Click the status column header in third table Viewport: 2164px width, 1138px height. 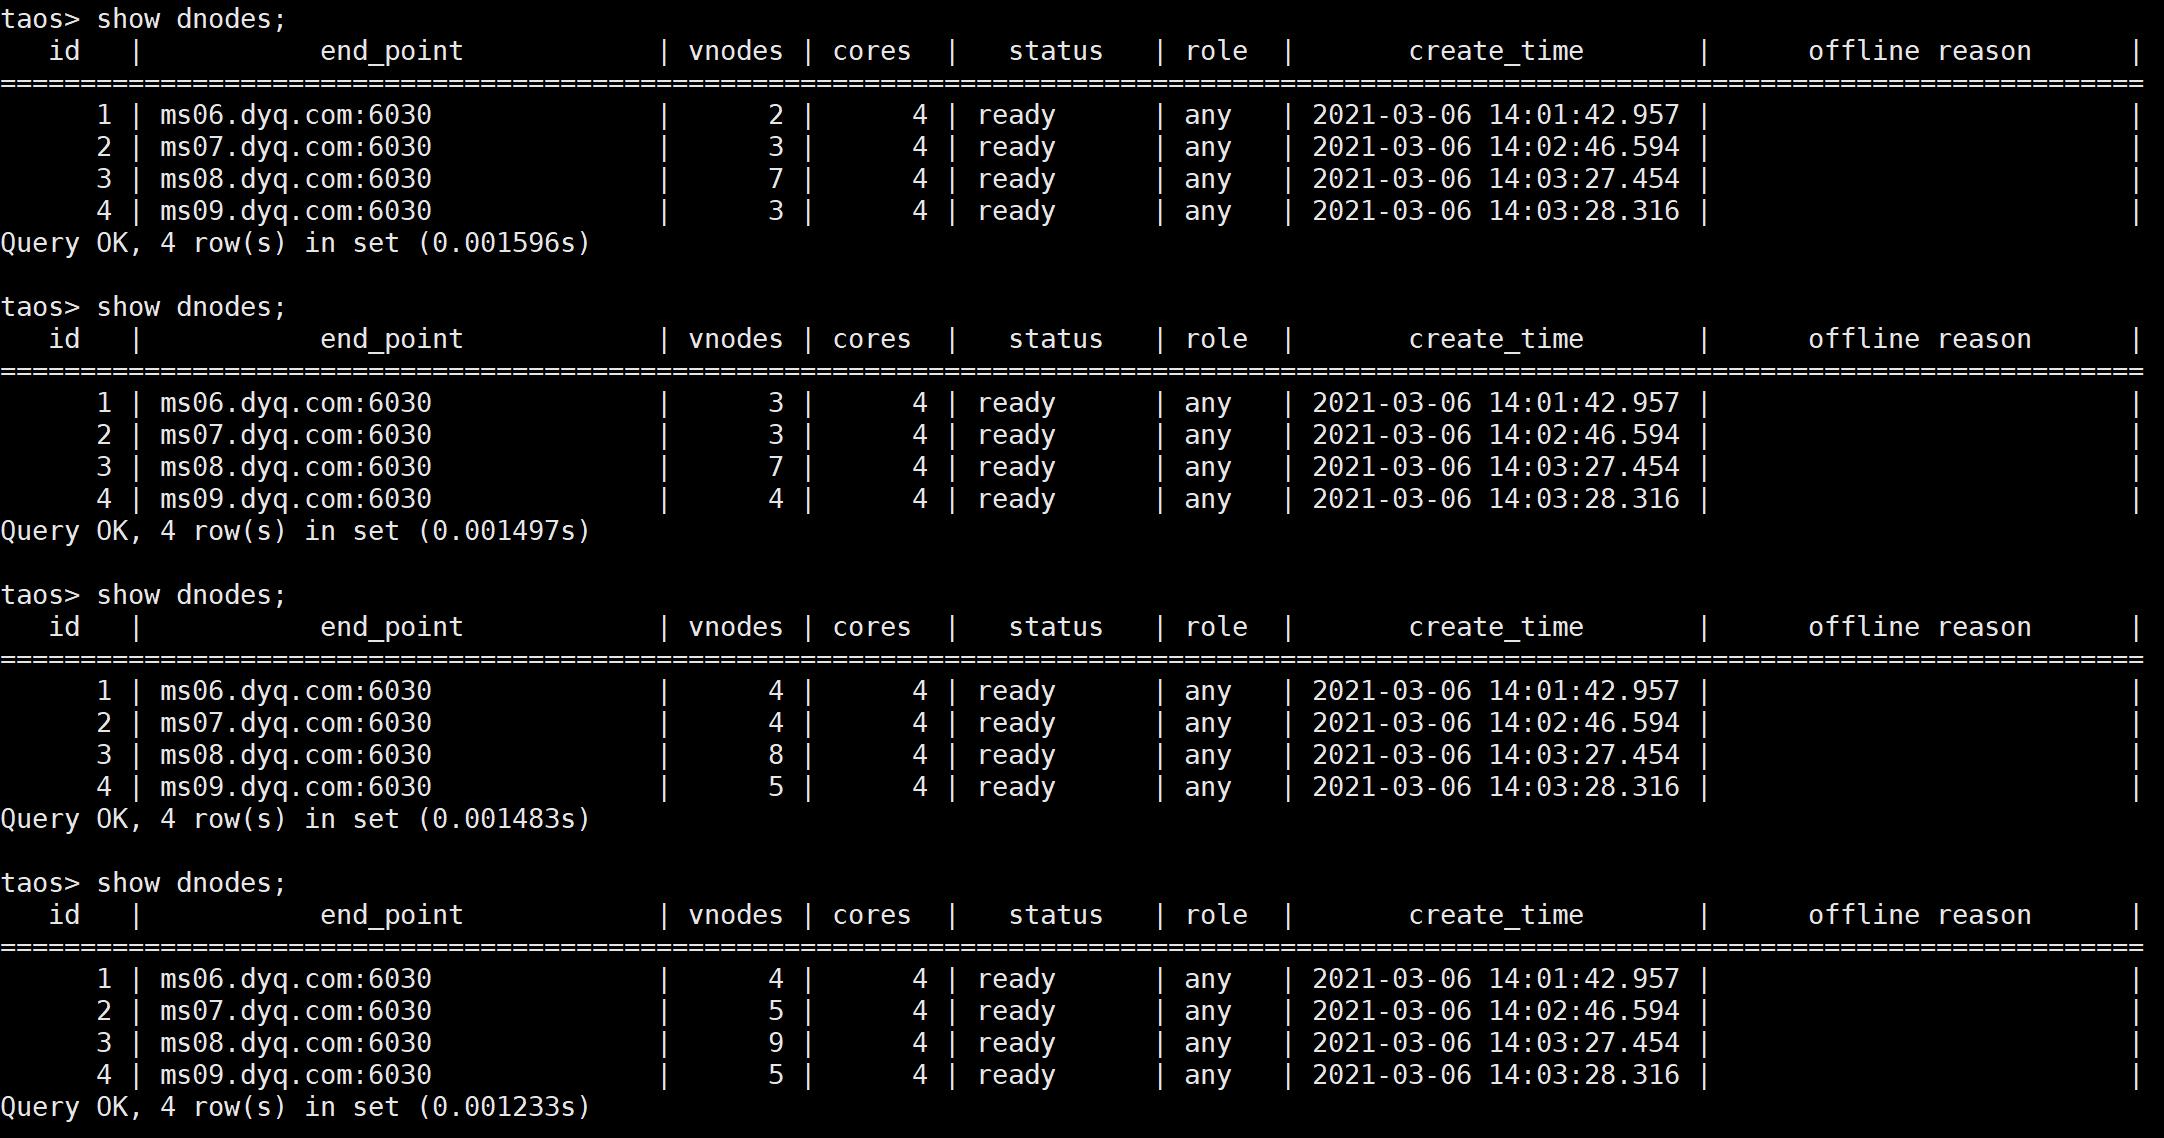point(1054,626)
